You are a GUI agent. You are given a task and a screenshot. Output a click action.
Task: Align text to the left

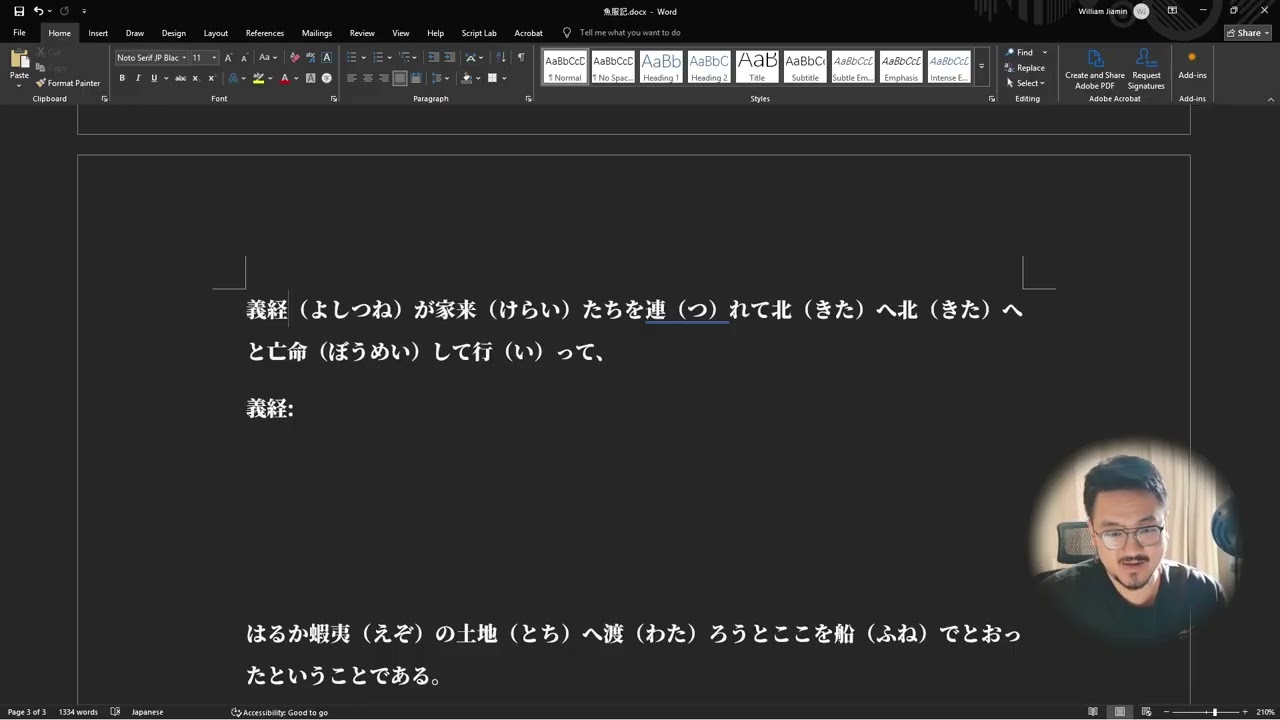[351, 78]
